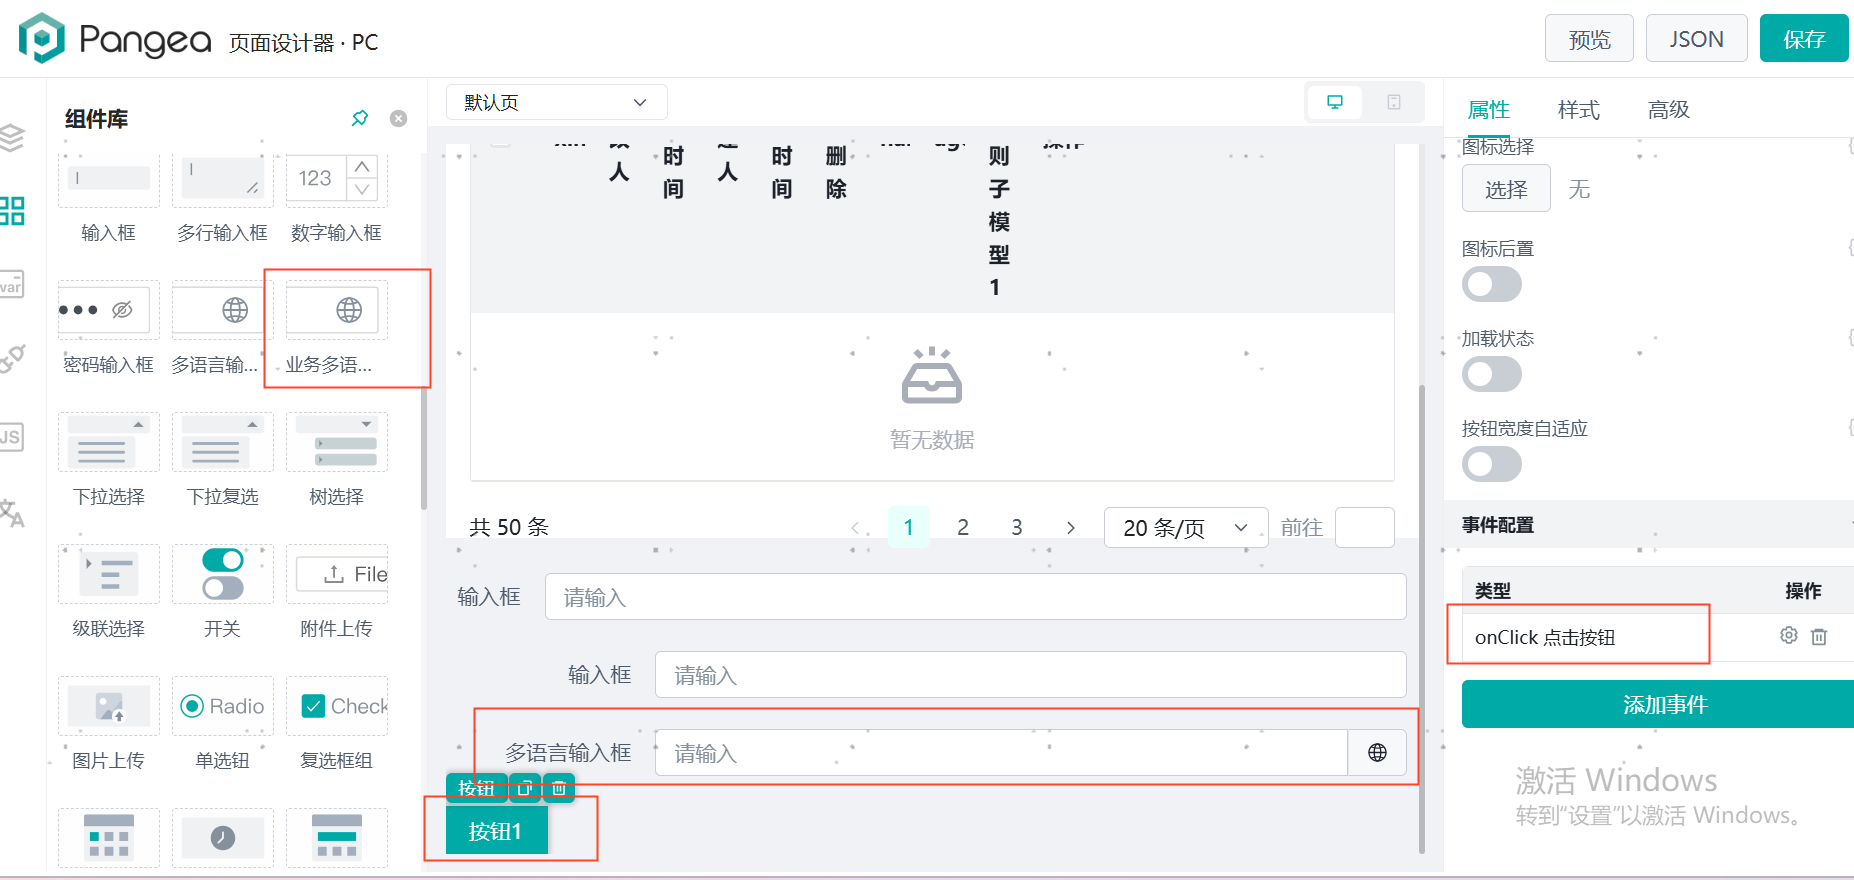Open the layers outline panel icon
1854x880 pixels.
10,137
